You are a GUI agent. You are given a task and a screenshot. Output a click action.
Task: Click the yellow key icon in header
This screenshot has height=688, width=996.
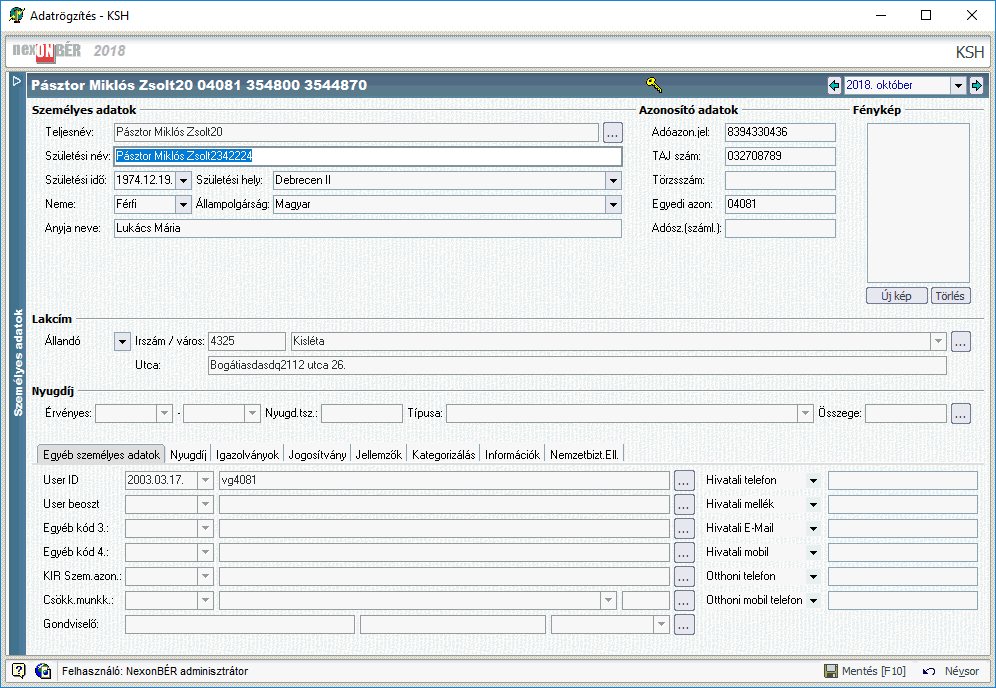(x=654, y=84)
